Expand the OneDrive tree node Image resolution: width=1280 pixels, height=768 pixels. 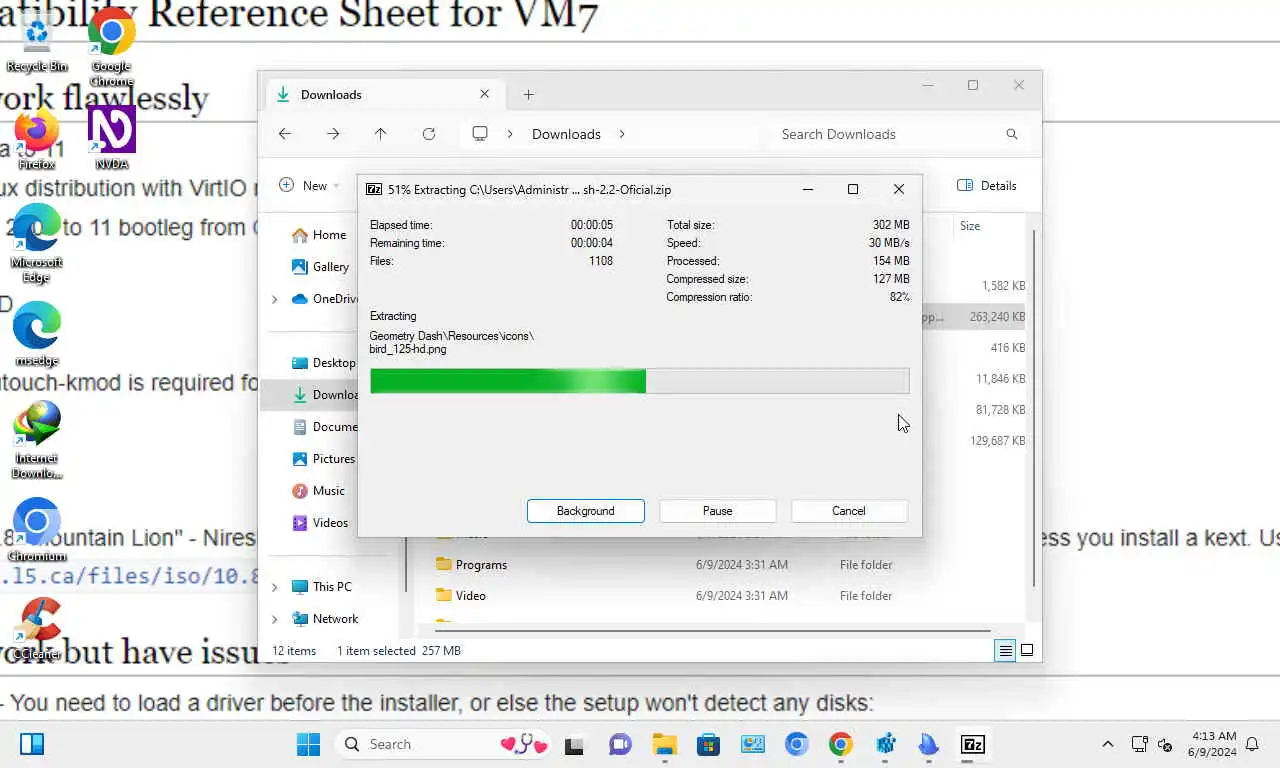coord(275,299)
